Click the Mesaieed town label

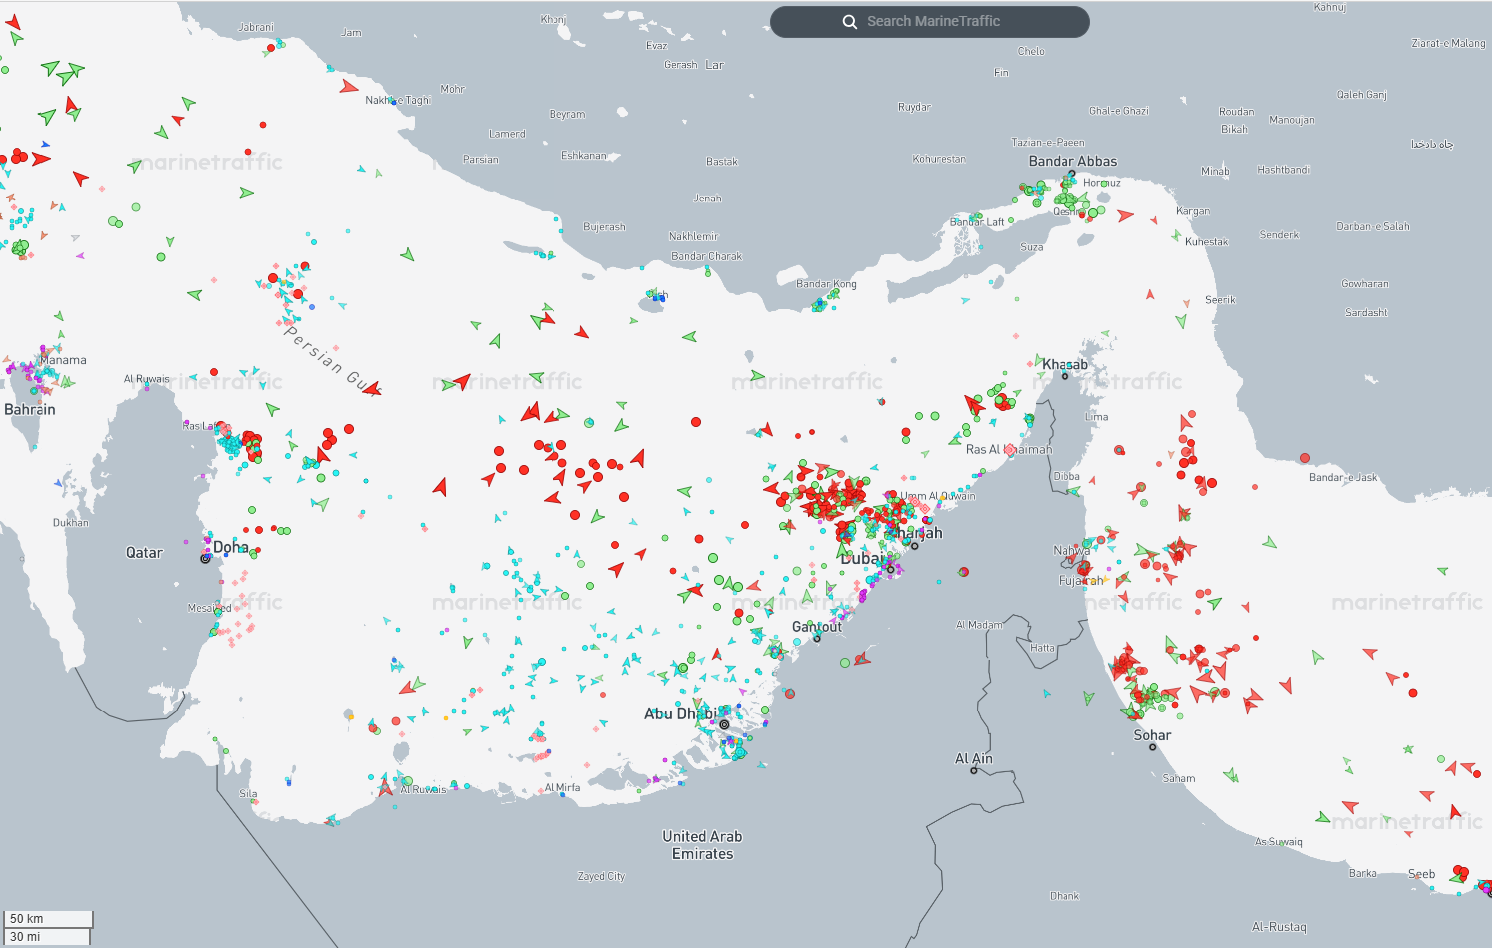point(209,608)
